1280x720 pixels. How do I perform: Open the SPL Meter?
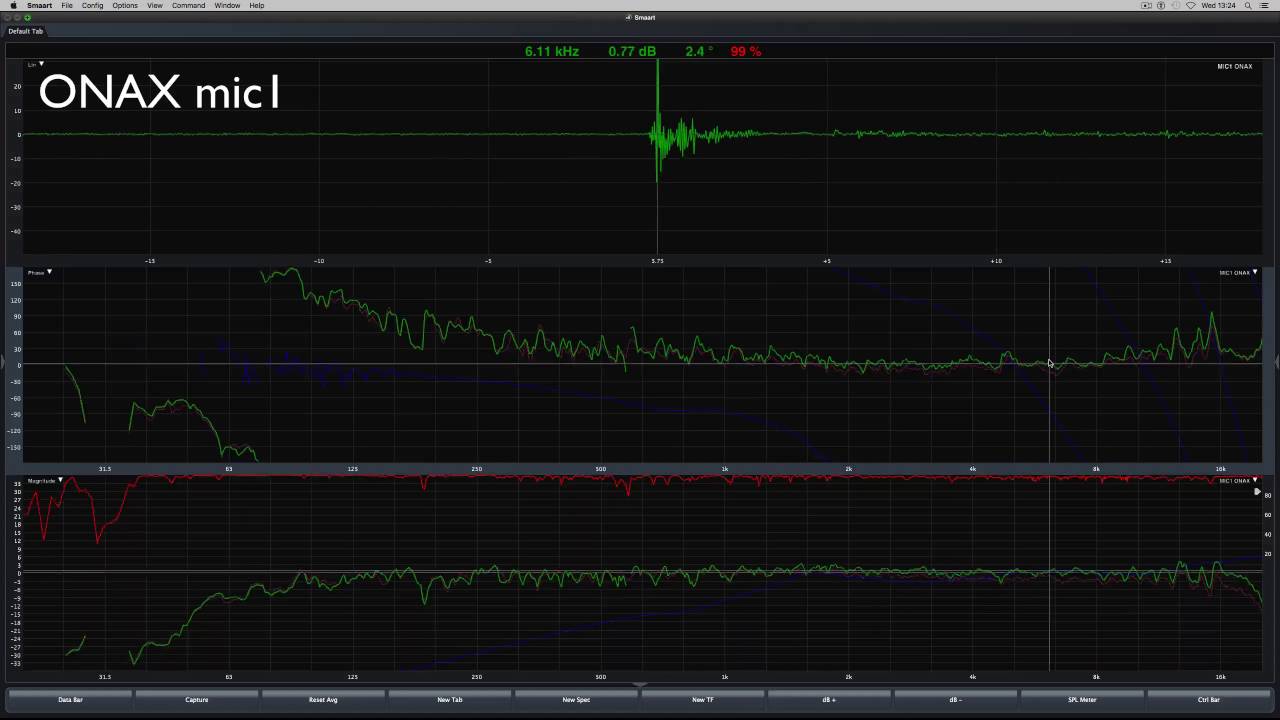tap(1082, 700)
